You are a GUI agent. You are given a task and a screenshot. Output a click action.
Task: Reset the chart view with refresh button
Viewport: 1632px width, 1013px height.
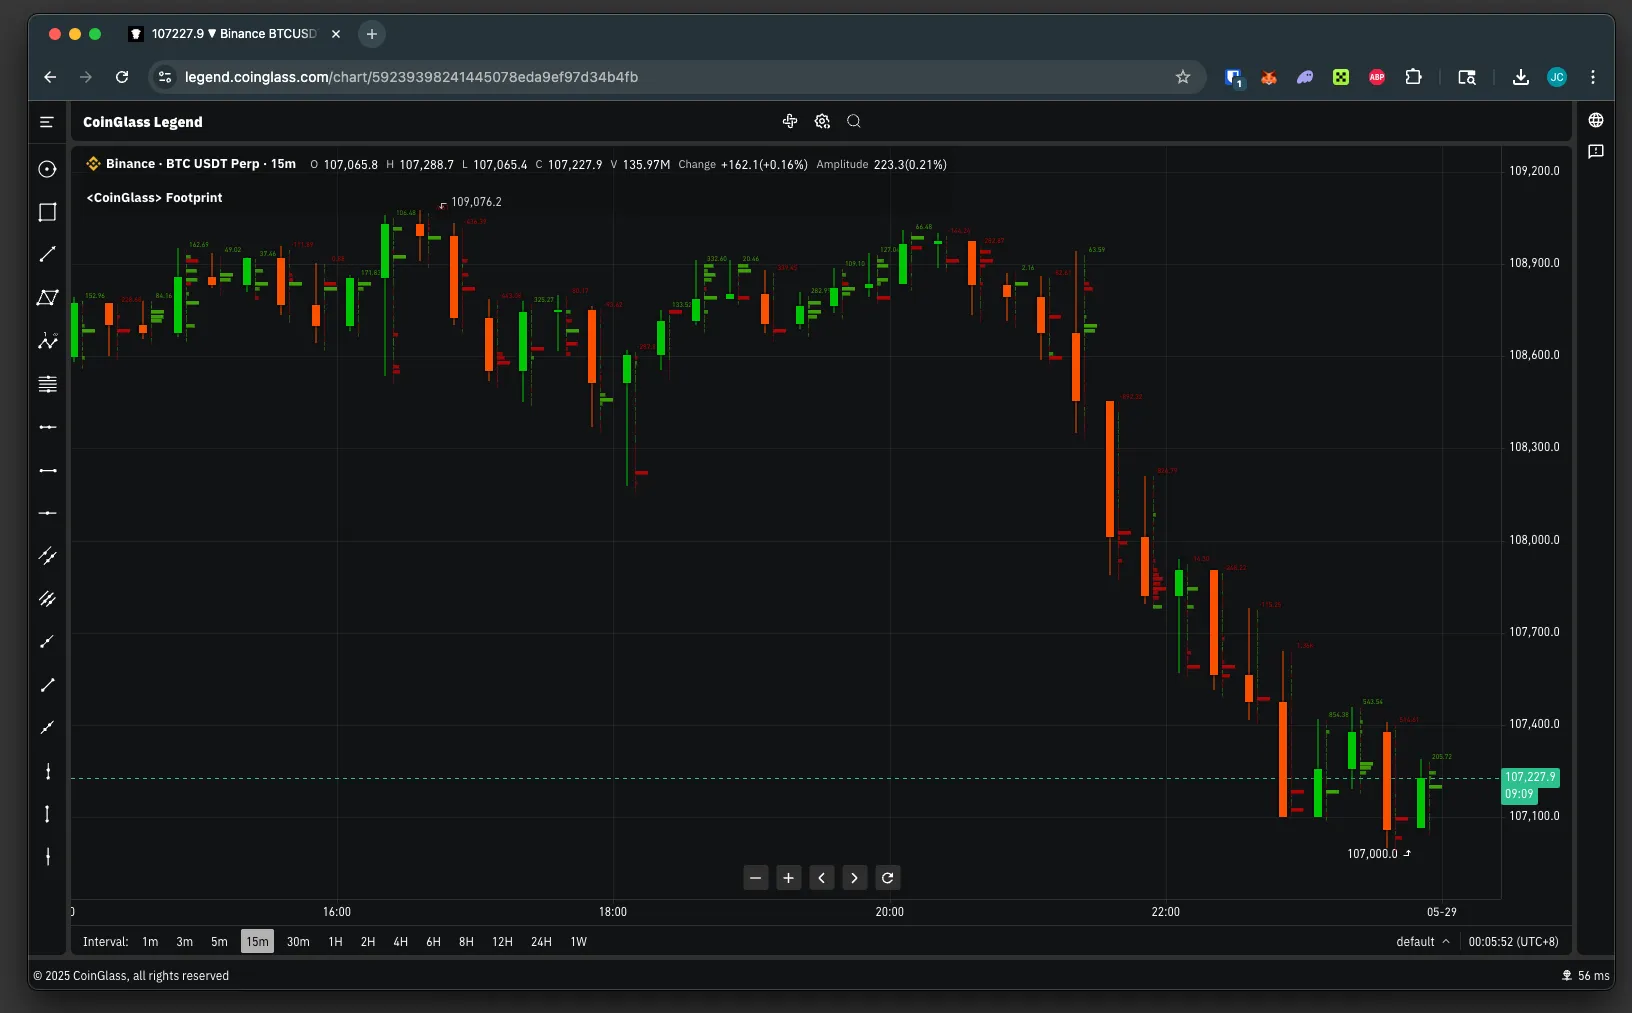tap(887, 878)
